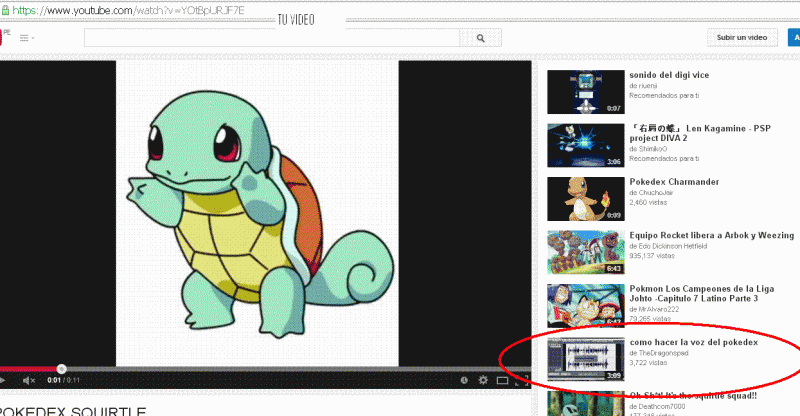Click channel name TheDragonspad
Screen dimensions: 800x416
(x=663, y=353)
